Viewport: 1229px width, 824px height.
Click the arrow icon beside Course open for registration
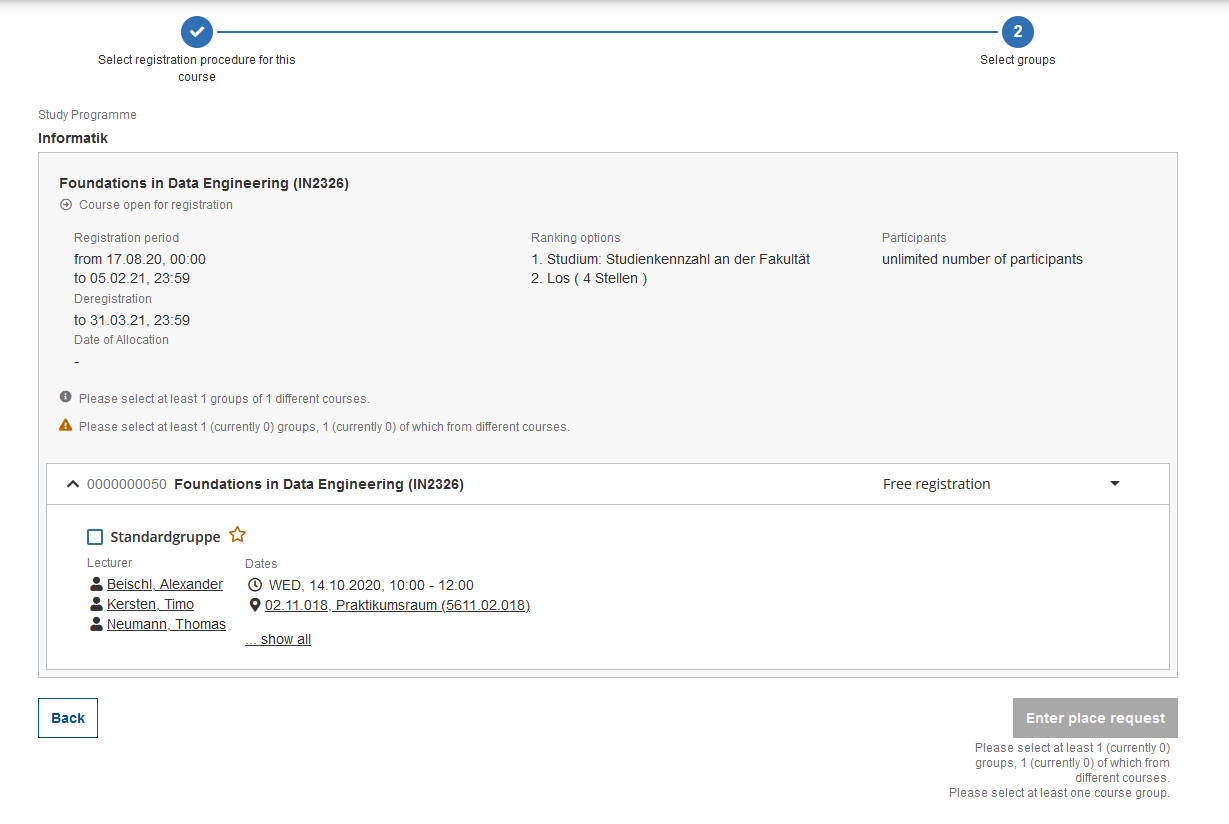tap(66, 205)
